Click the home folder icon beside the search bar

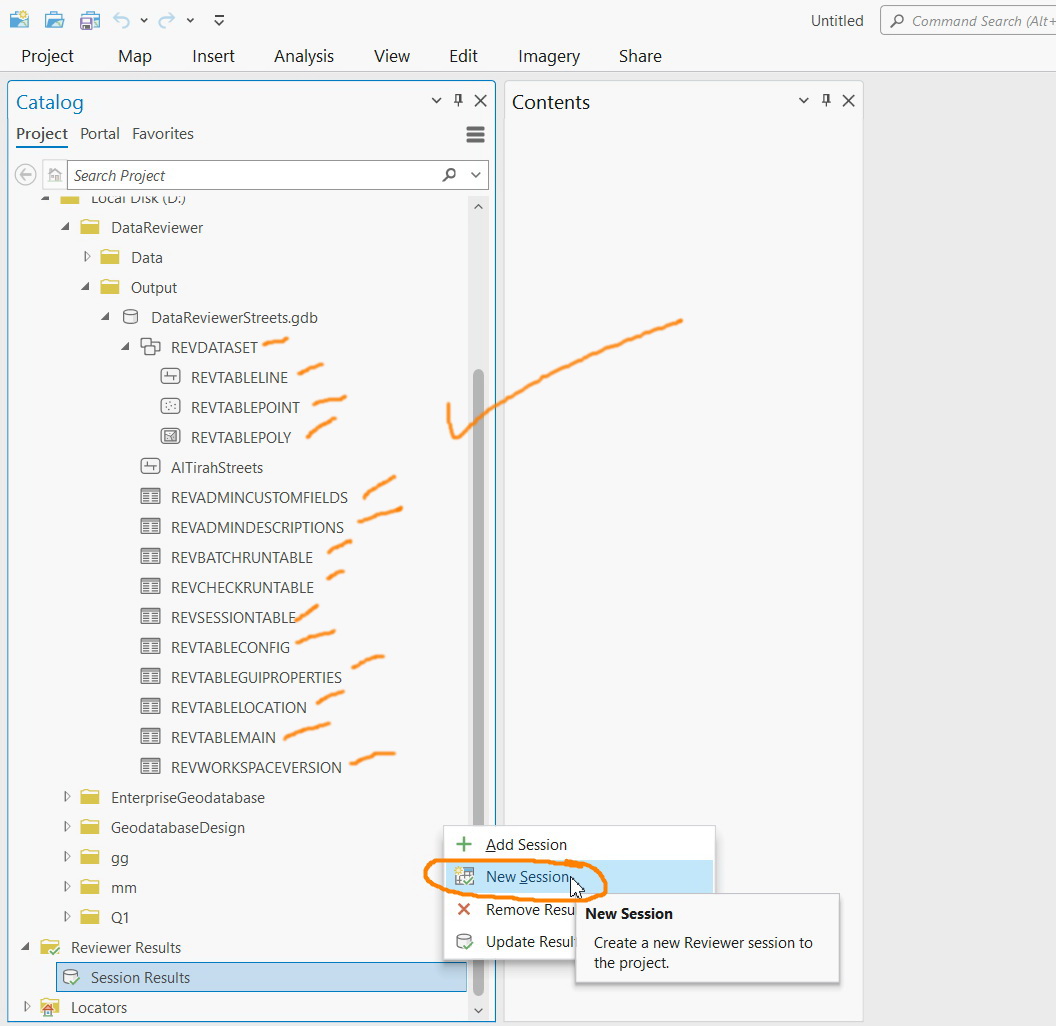coord(55,174)
